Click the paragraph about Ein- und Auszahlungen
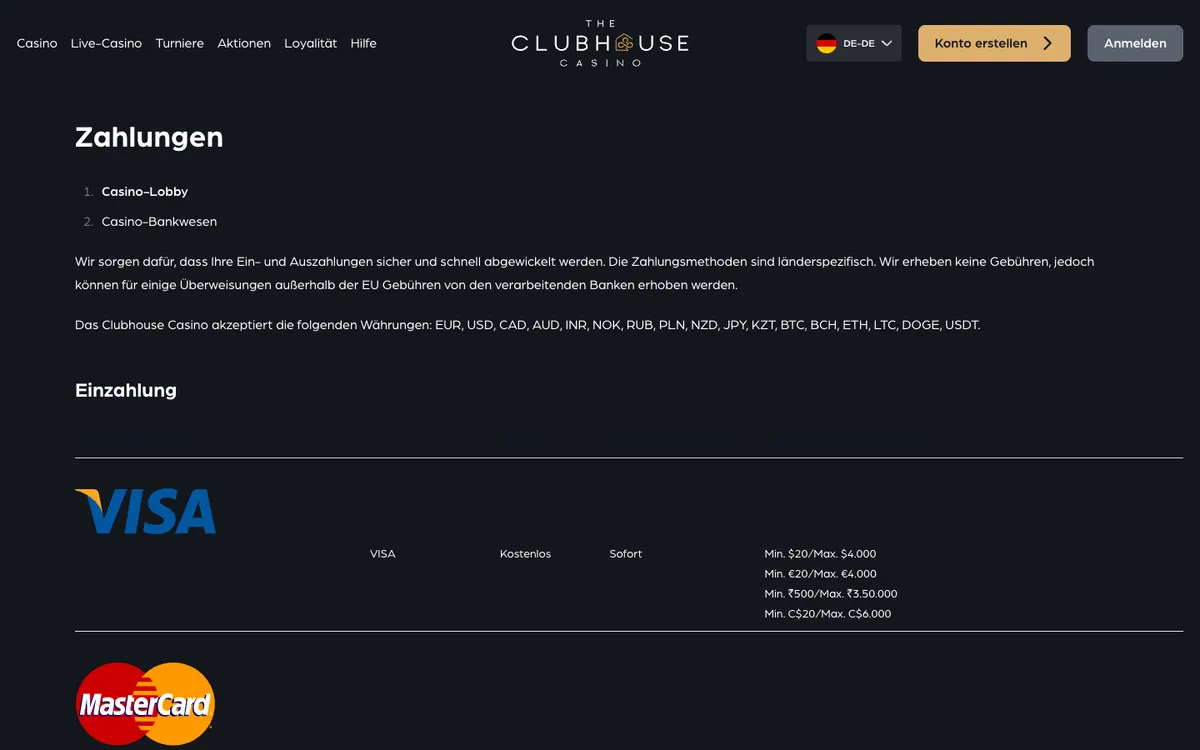This screenshot has width=1200, height=750. click(585, 273)
